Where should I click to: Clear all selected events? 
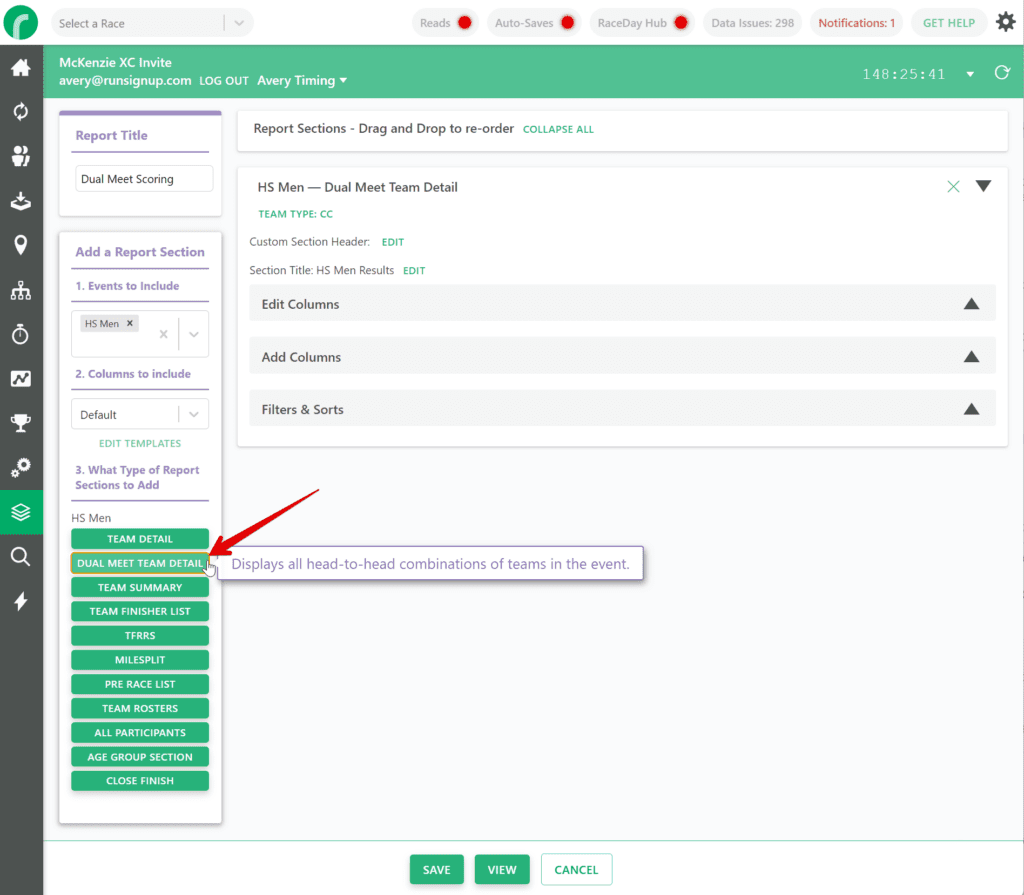[163, 334]
